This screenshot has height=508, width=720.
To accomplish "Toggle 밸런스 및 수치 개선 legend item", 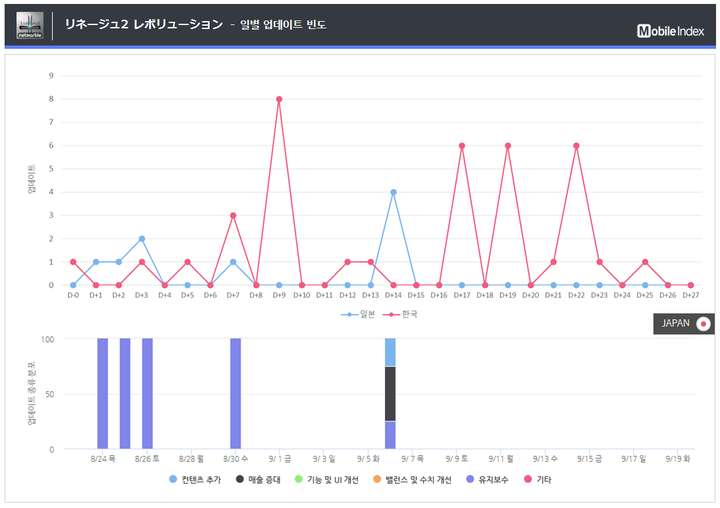I will pyautogui.click(x=412, y=479).
